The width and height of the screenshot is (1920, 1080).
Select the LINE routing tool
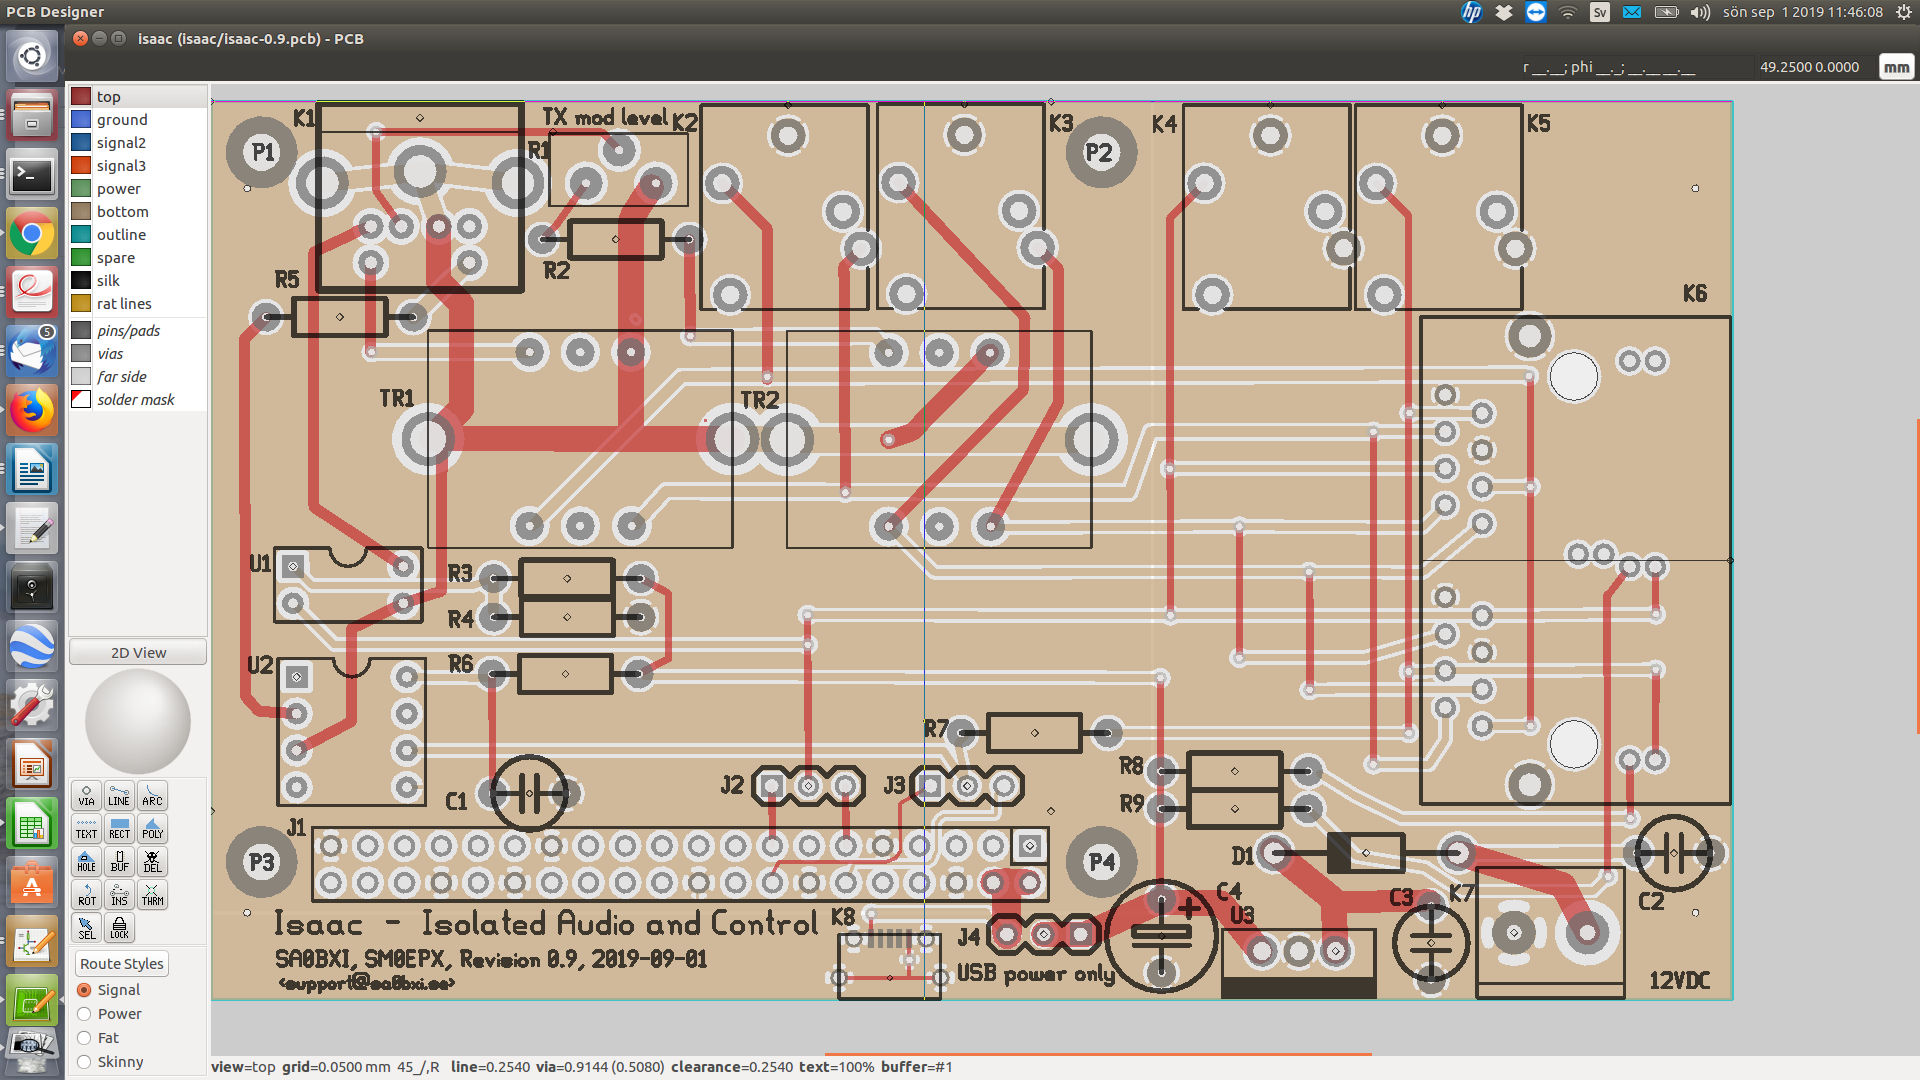119,796
